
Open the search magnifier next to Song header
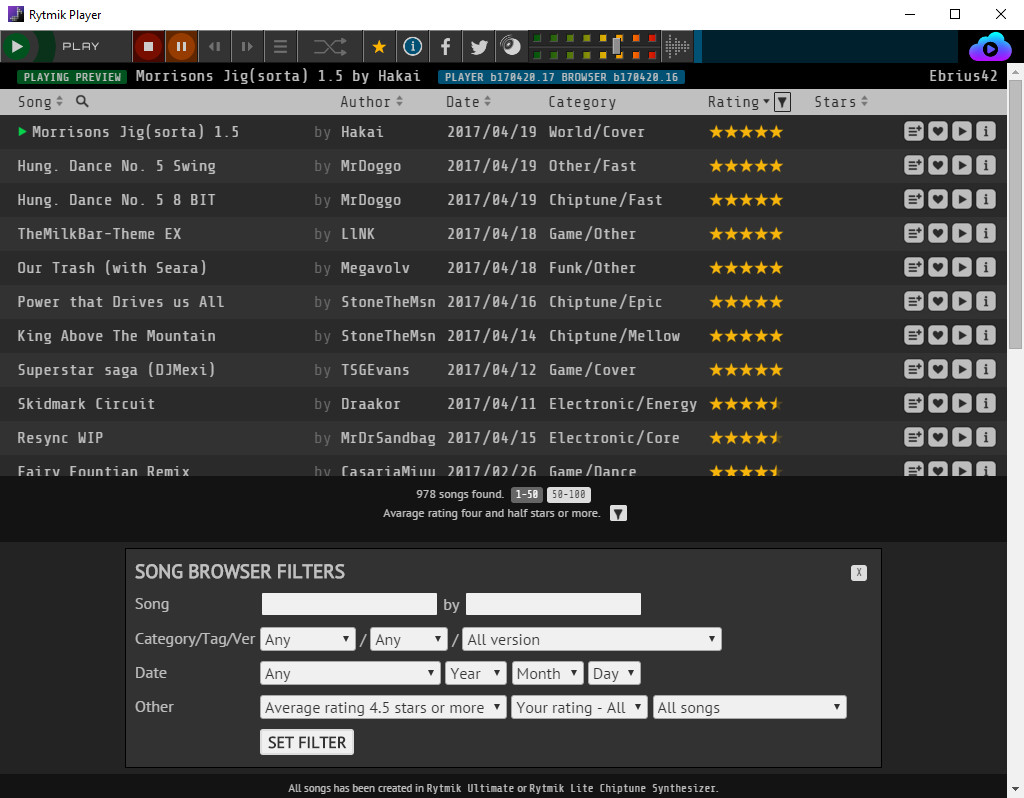click(x=80, y=101)
